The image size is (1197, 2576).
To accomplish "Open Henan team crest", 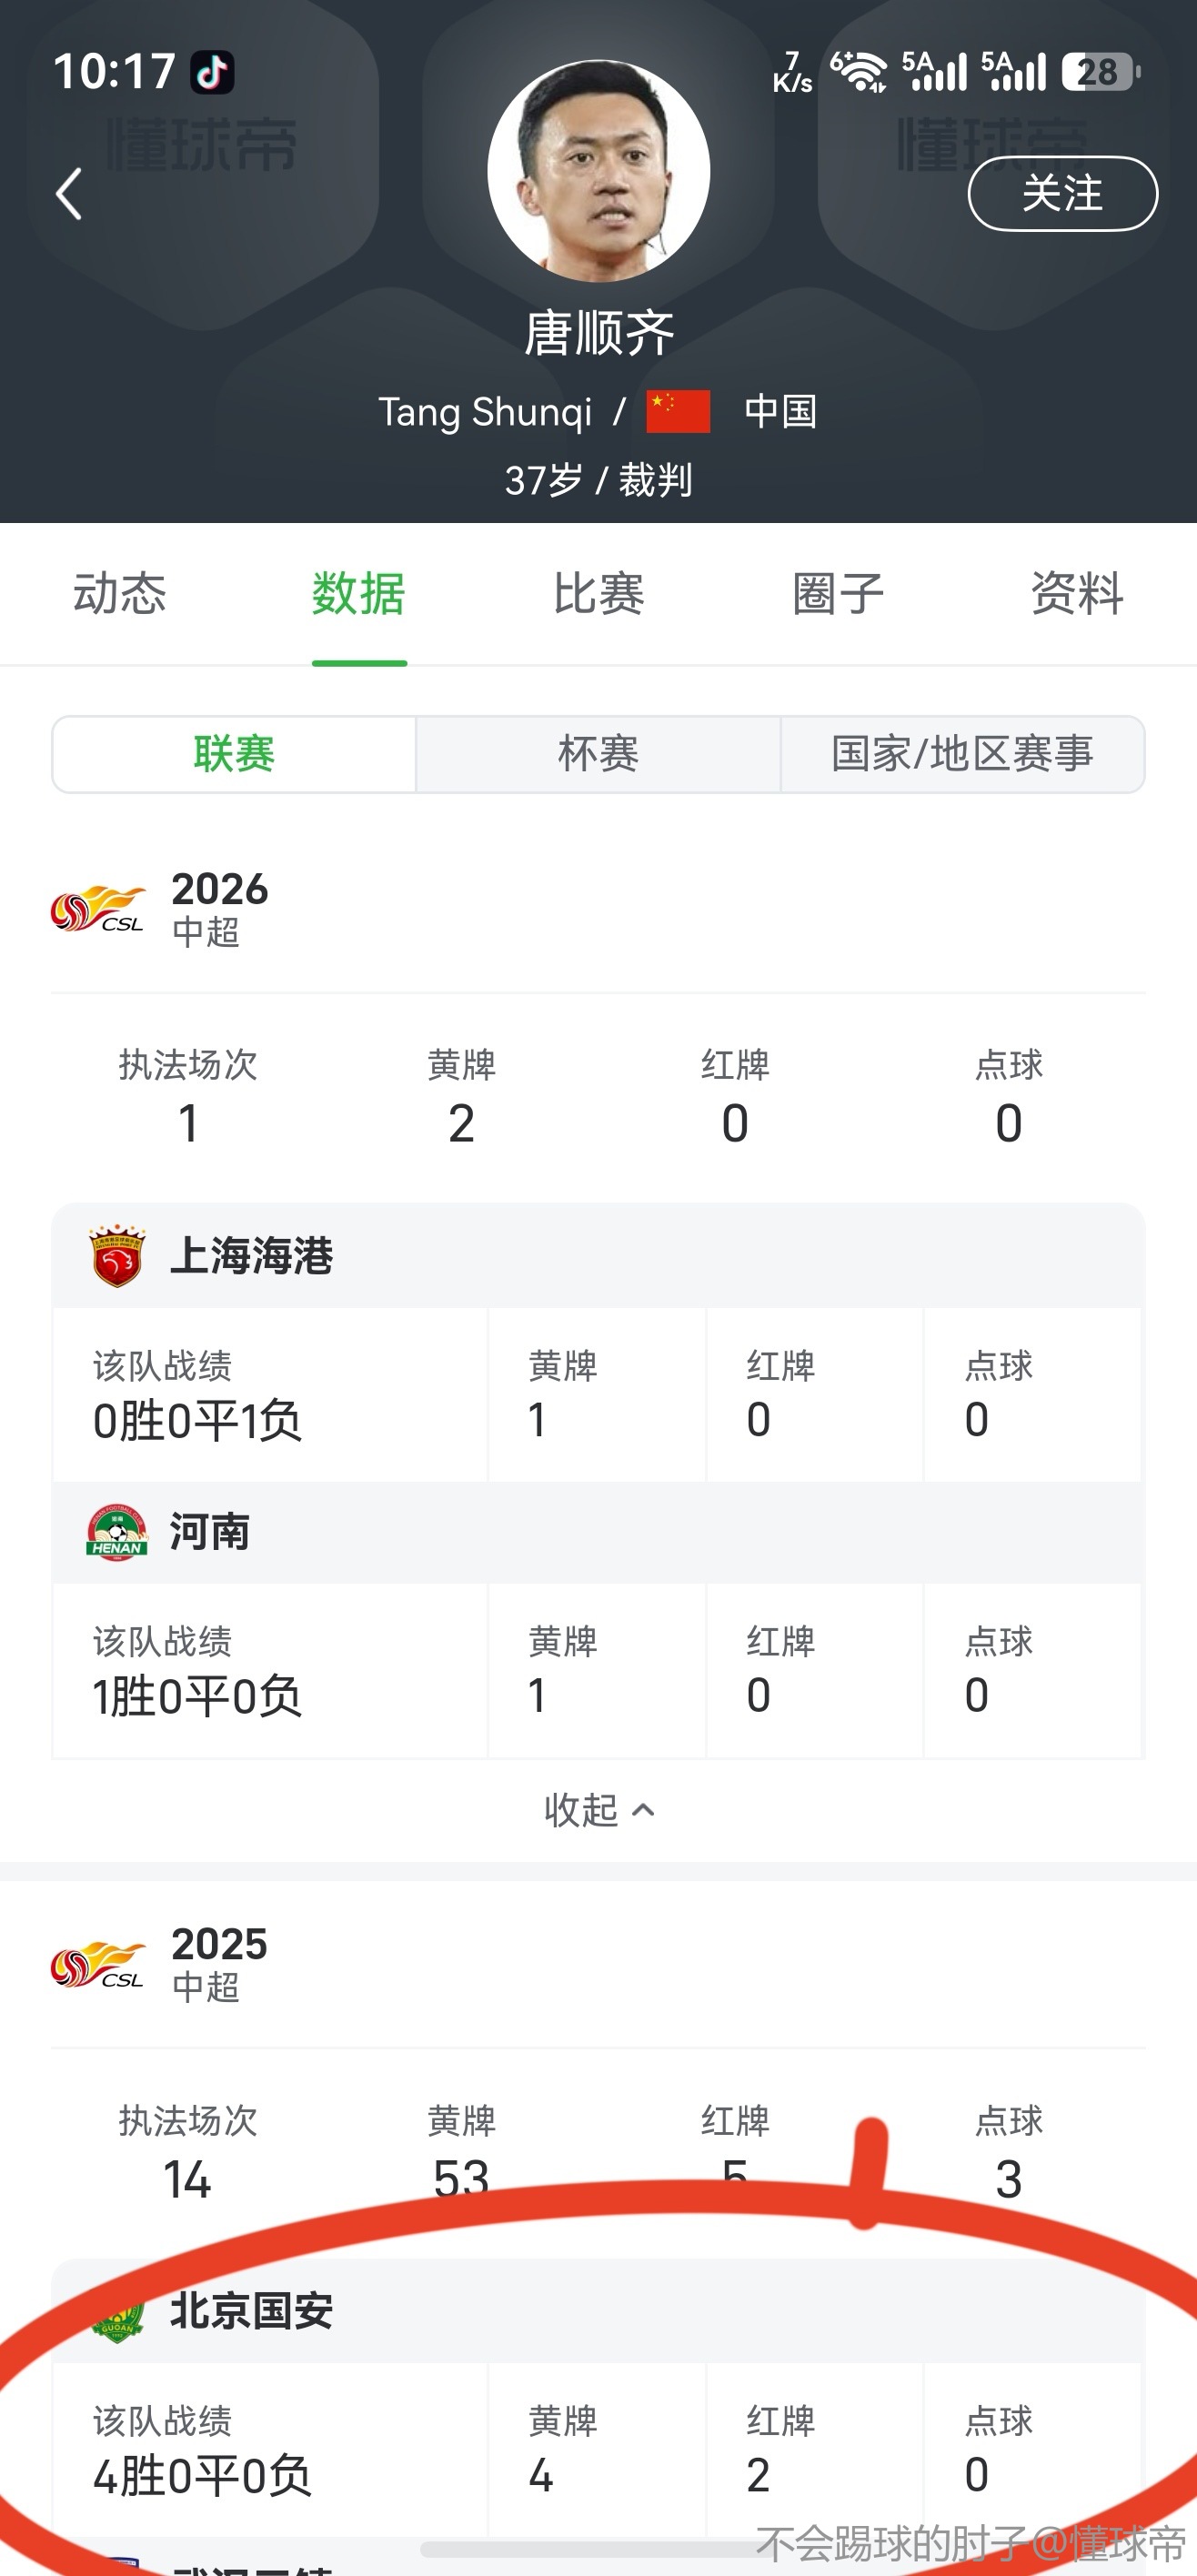I will click(117, 1531).
